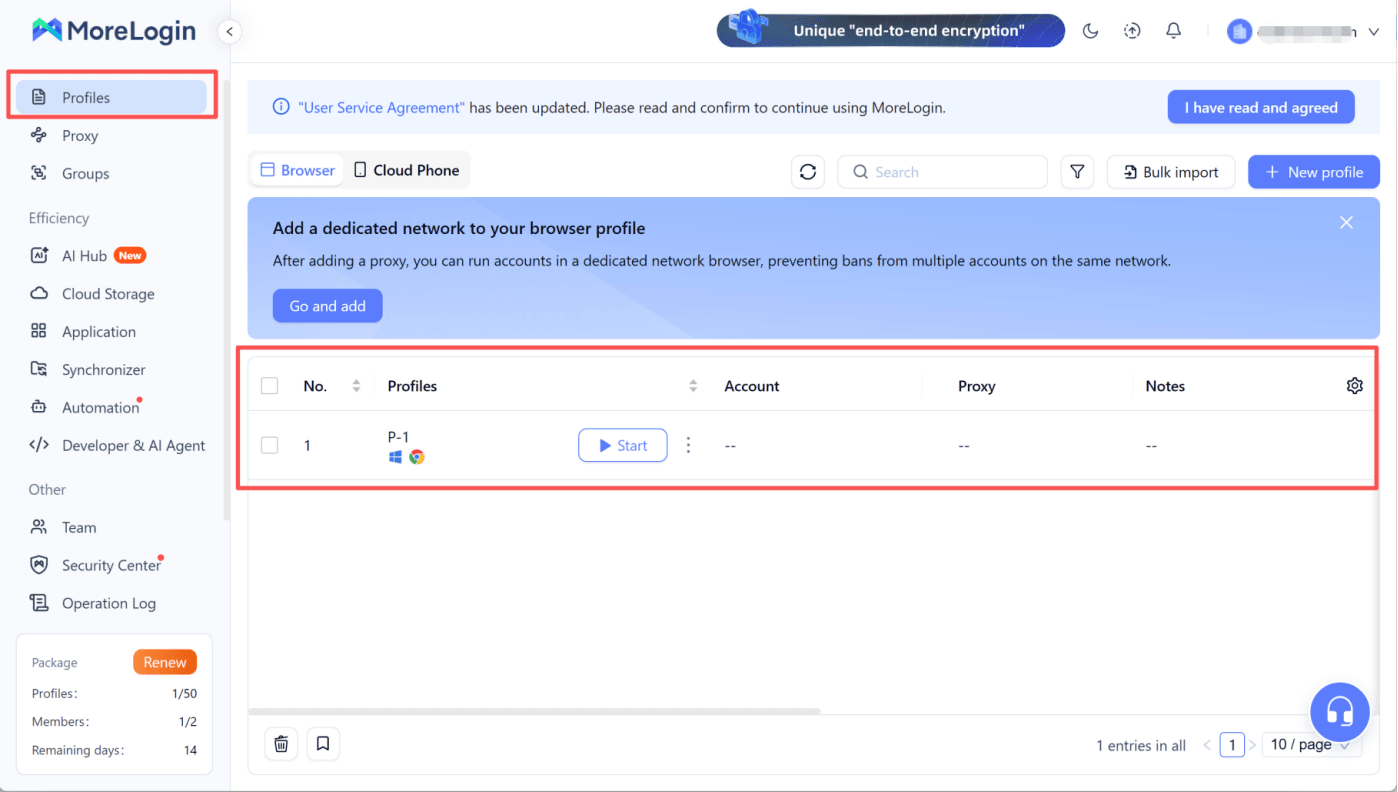Click the bookmark icon at bottom
Viewport: 1398px width, 792px height.
pyautogui.click(x=323, y=744)
